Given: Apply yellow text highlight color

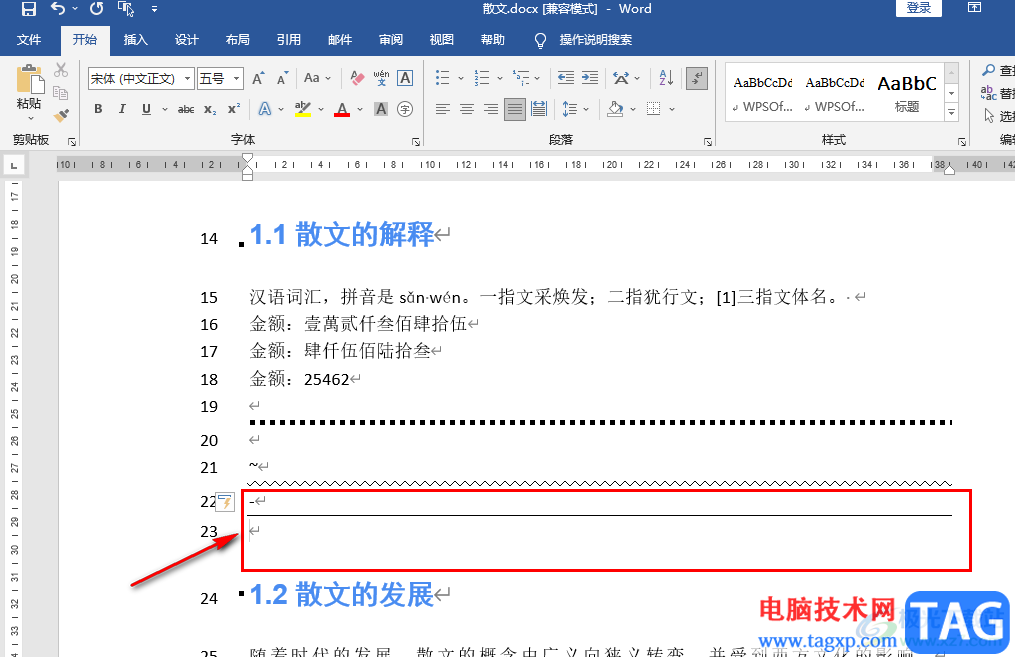Looking at the screenshot, I should (x=303, y=109).
